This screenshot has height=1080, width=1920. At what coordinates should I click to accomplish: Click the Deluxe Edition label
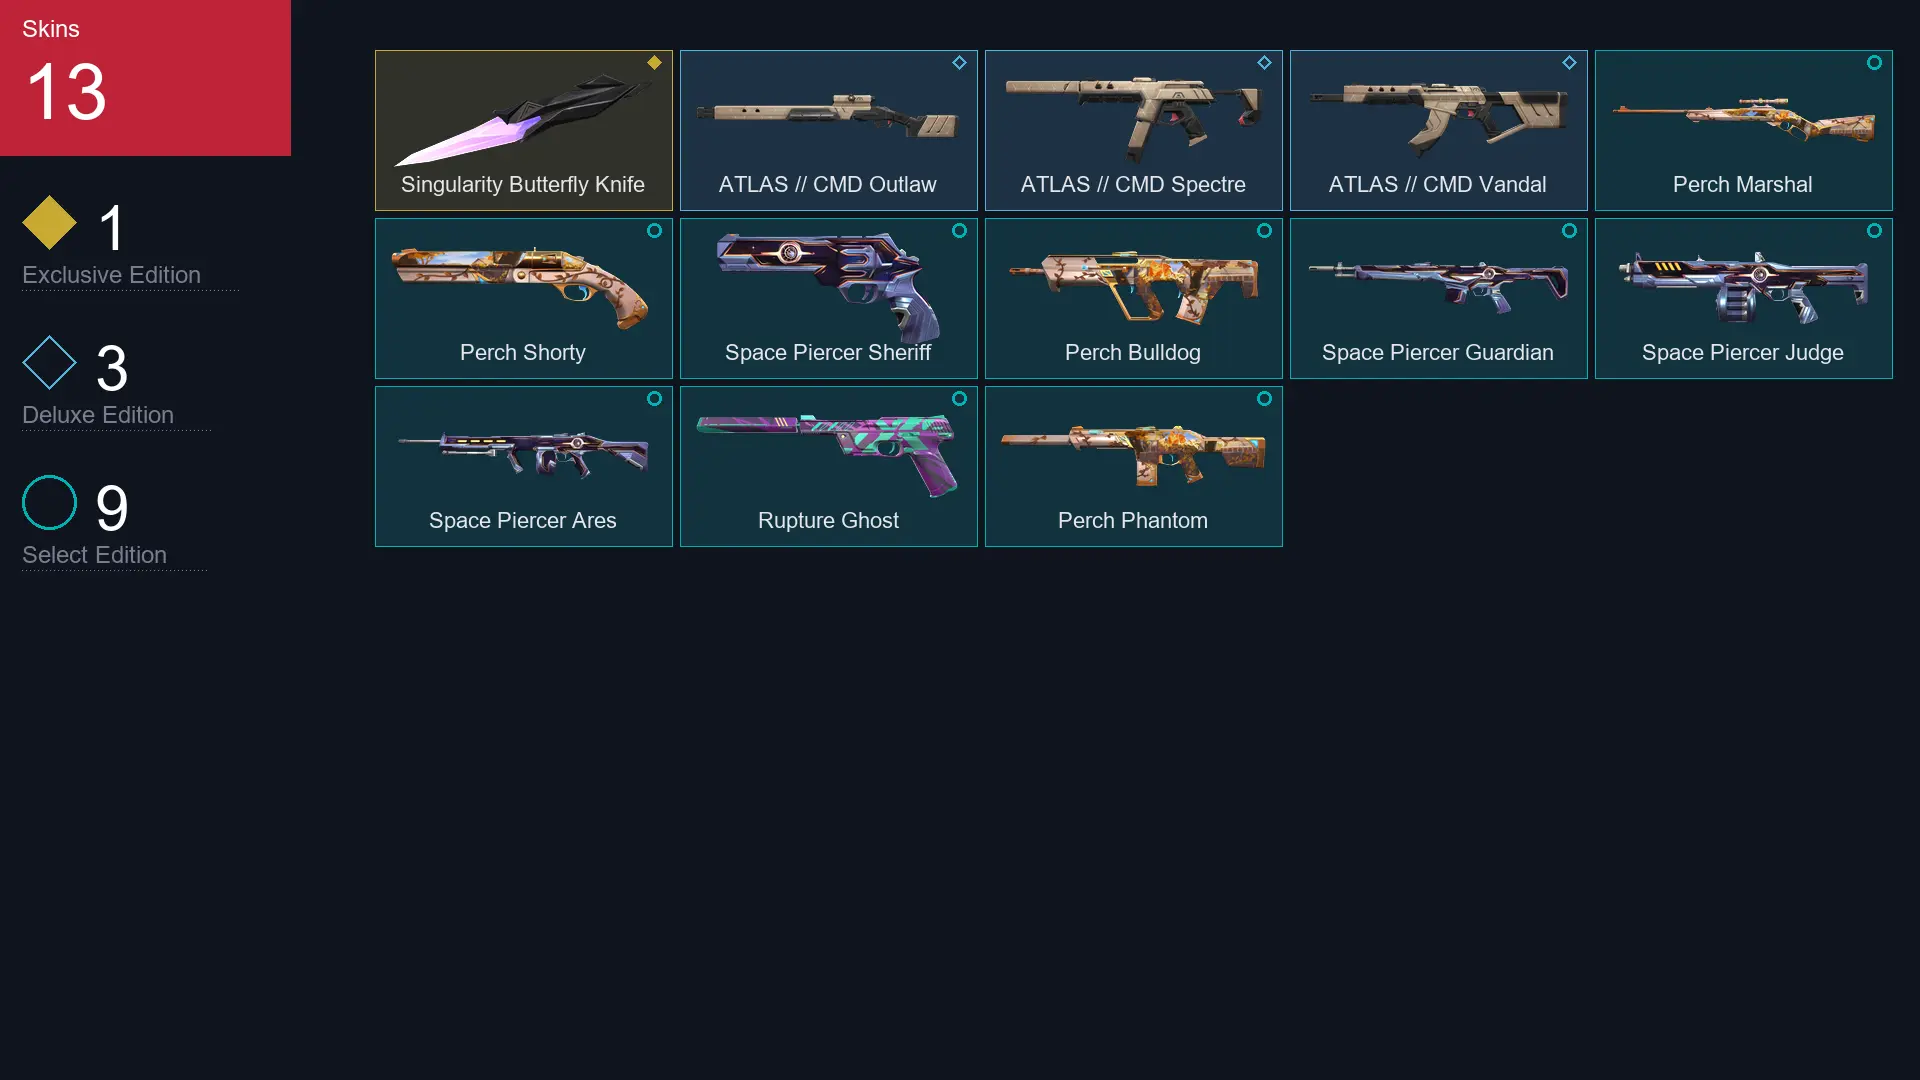click(x=98, y=415)
